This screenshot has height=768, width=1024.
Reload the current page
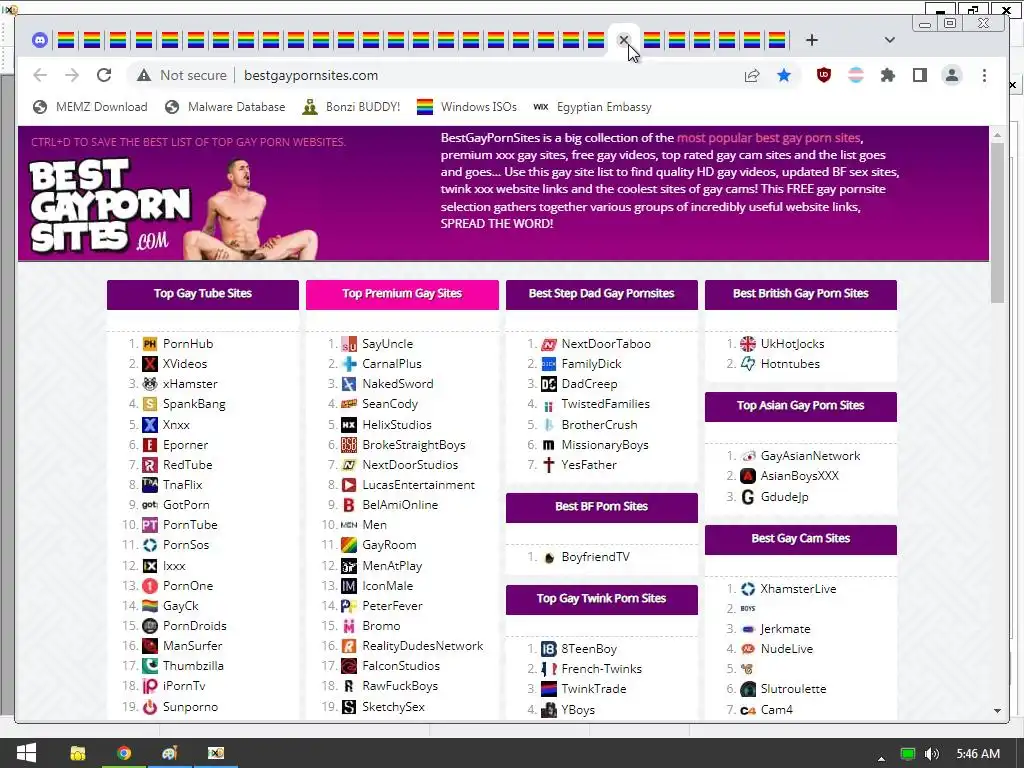[x=104, y=75]
